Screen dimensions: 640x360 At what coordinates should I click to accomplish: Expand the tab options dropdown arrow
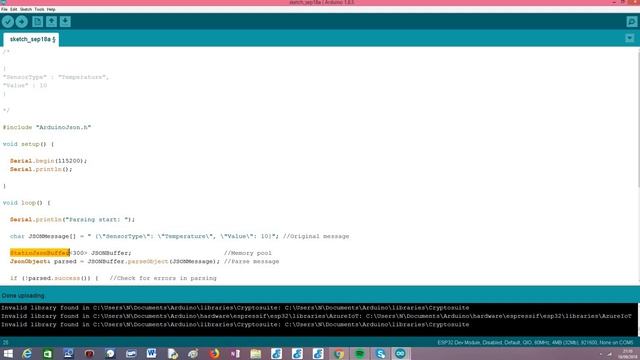pos(630,38)
